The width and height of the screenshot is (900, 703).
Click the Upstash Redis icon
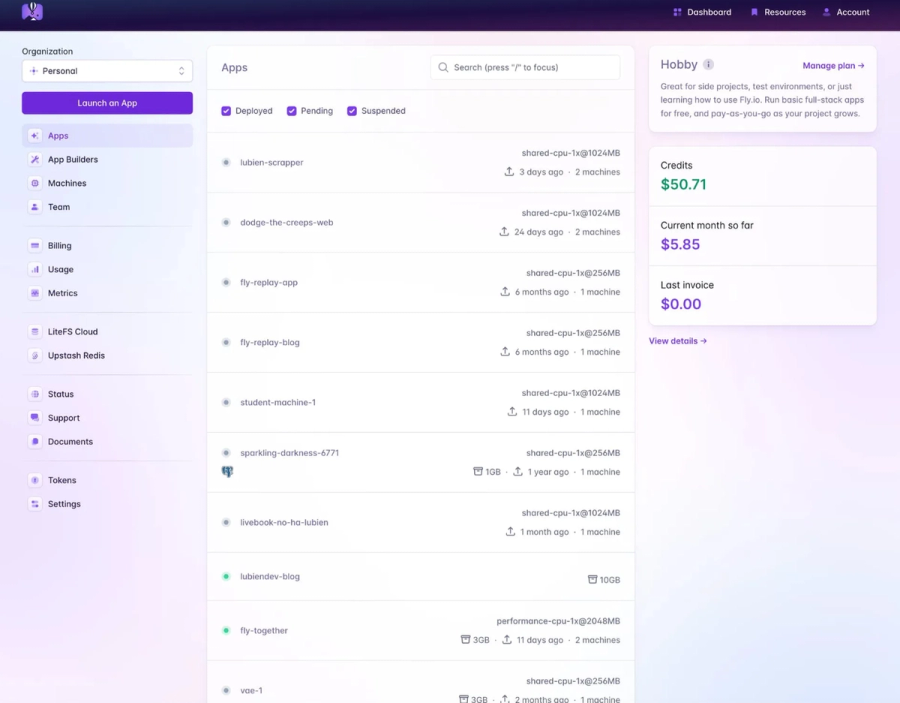[x=35, y=355]
